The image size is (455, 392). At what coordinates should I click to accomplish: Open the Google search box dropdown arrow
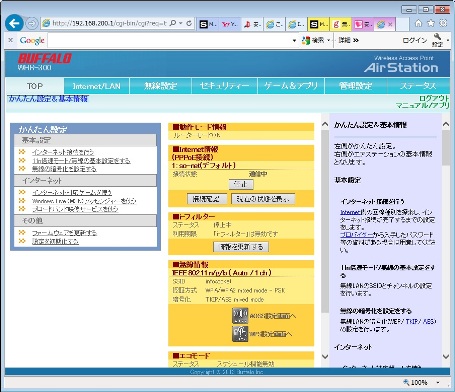tap(294, 41)
